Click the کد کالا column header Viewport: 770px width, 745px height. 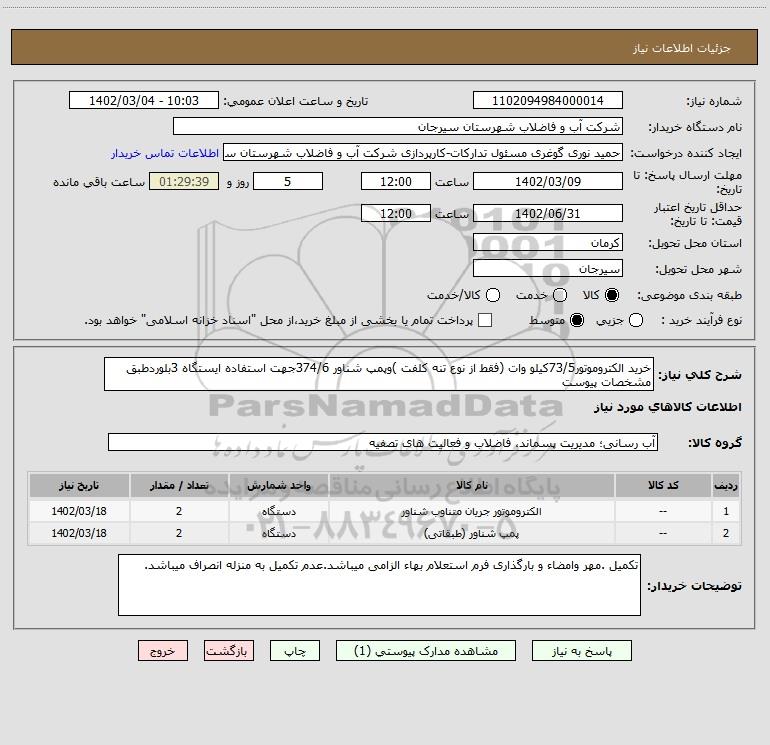pos(663,485)
